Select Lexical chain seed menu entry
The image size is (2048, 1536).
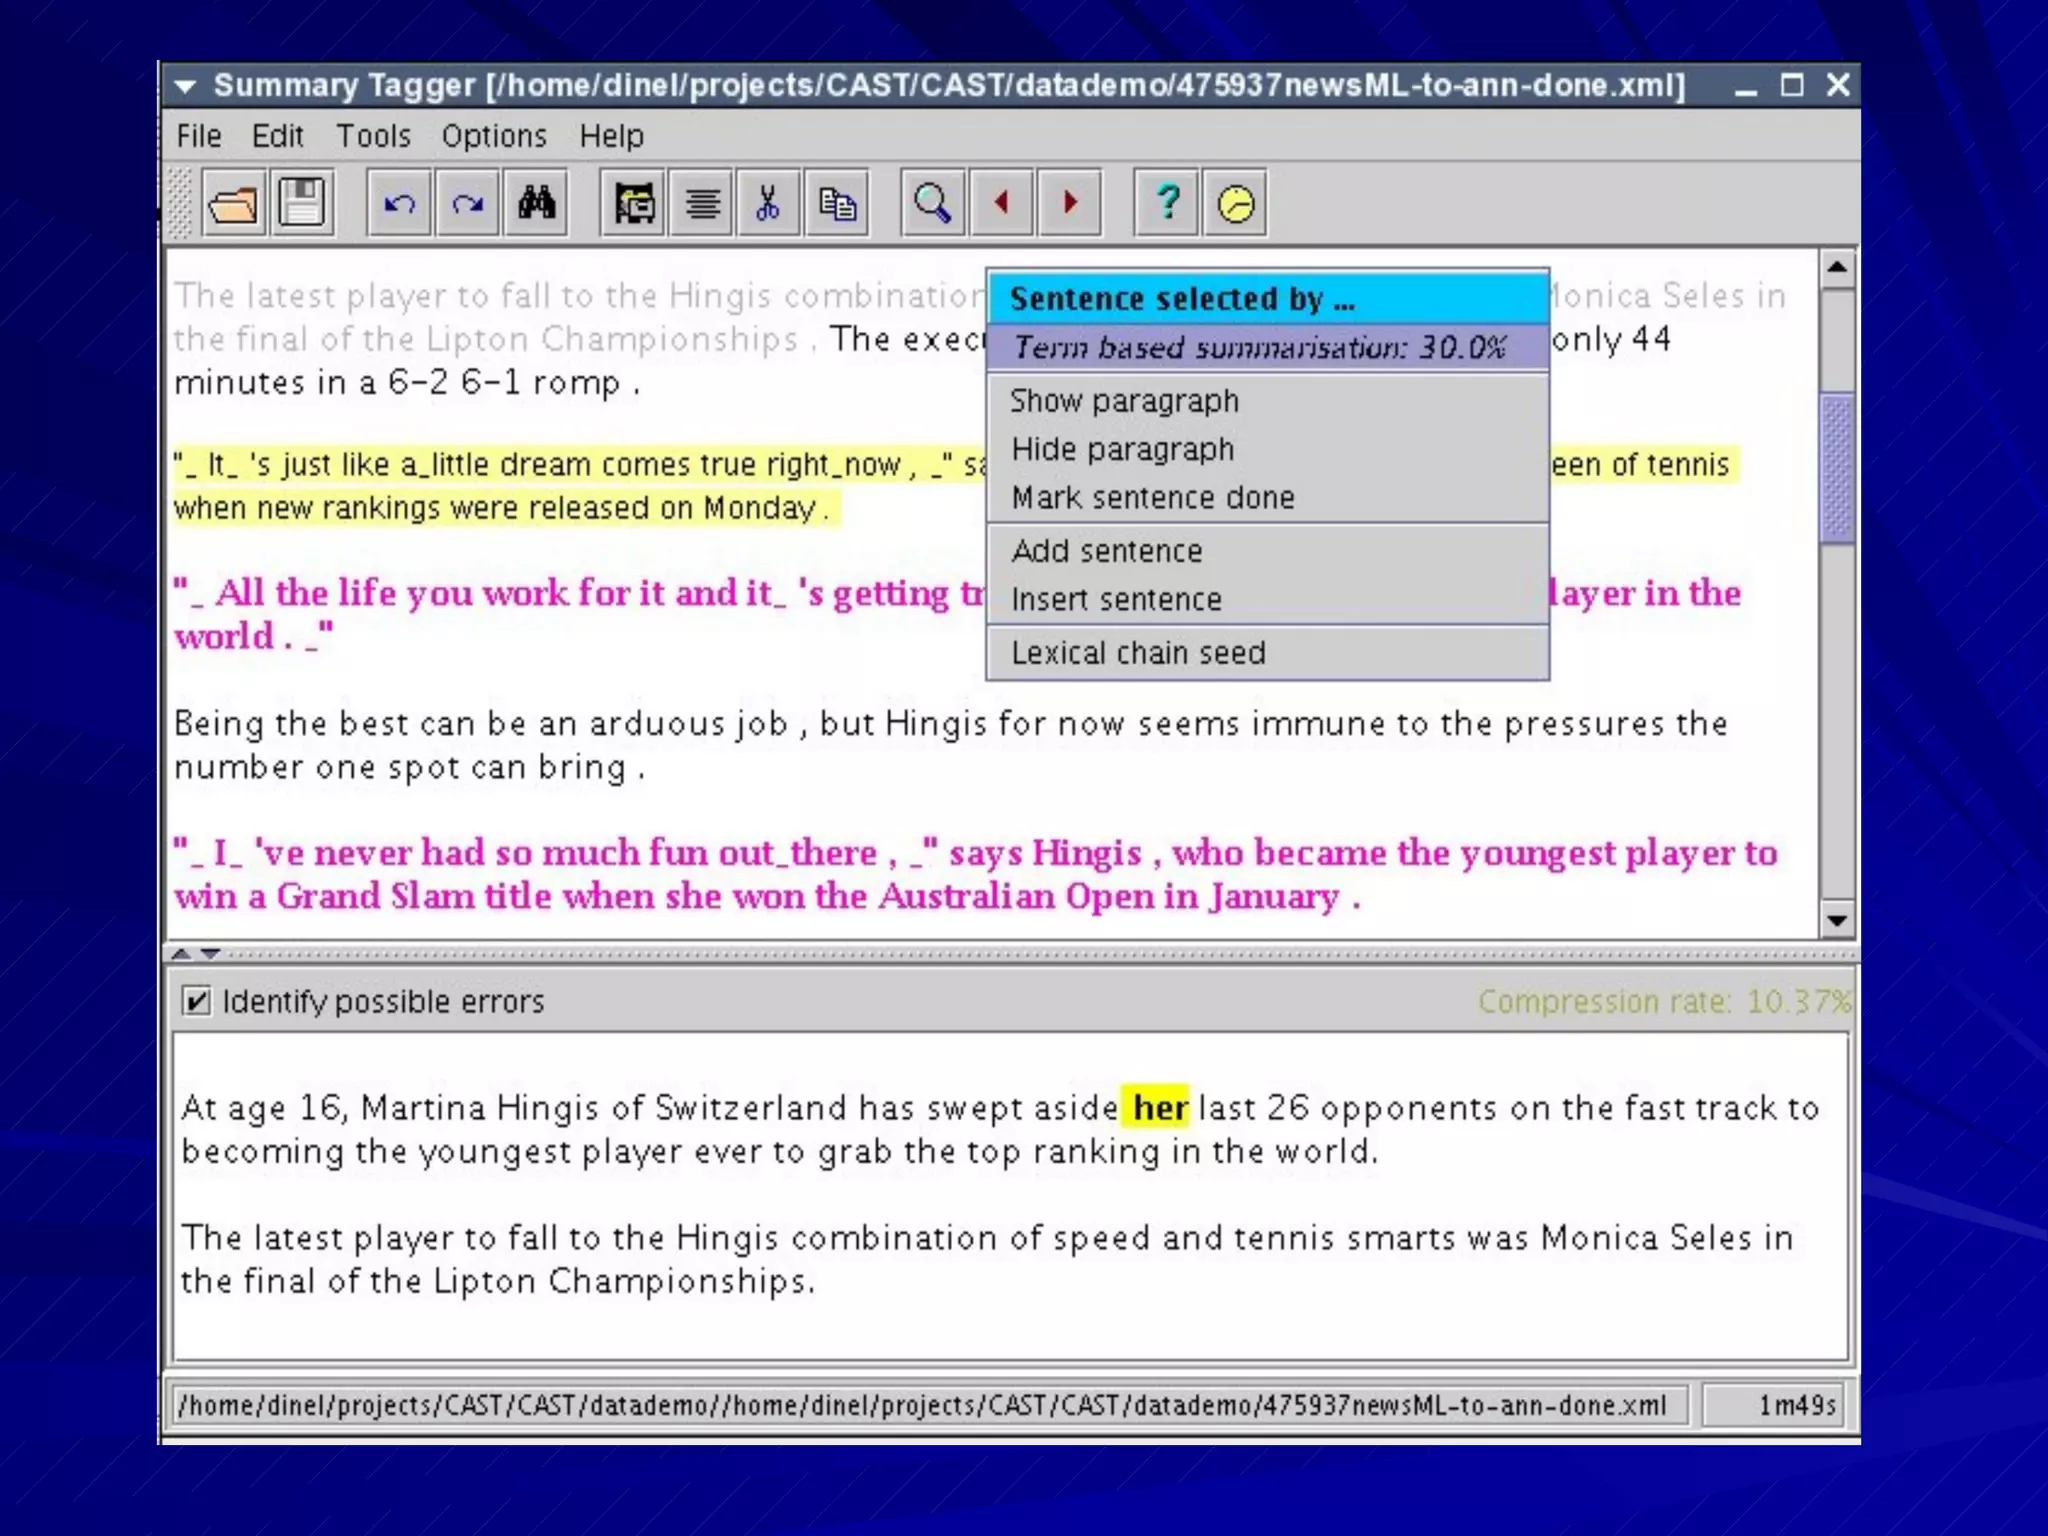[x=1138, y=653]
